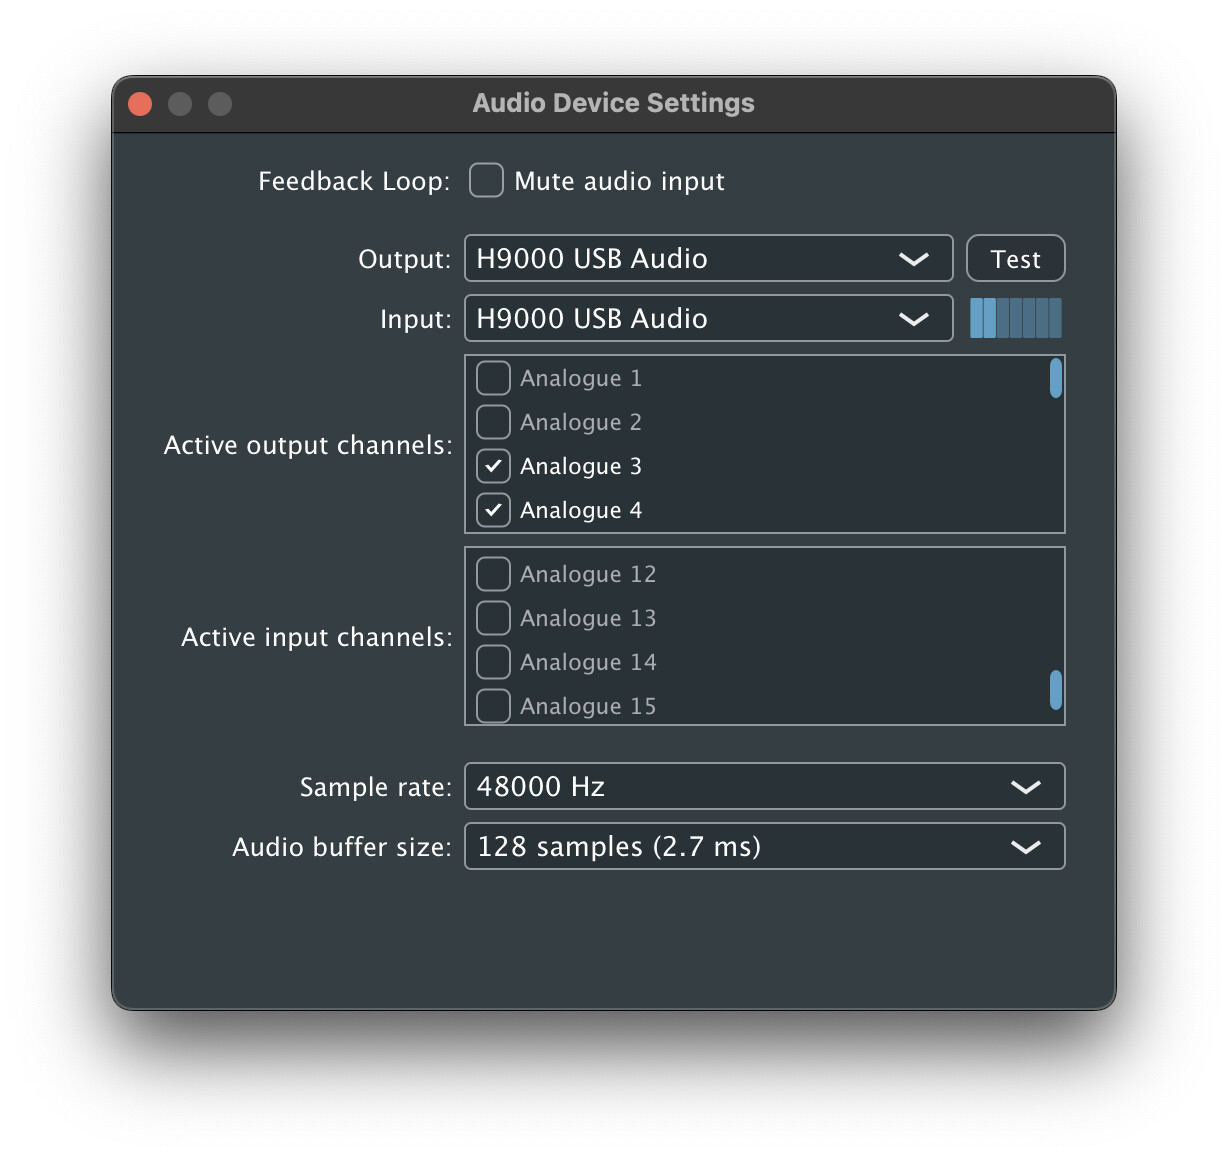The height and width of the screenshot is (1158, 1228).
Task: Enable Analogue 13 input channel
Action: [x=493, y=619]
